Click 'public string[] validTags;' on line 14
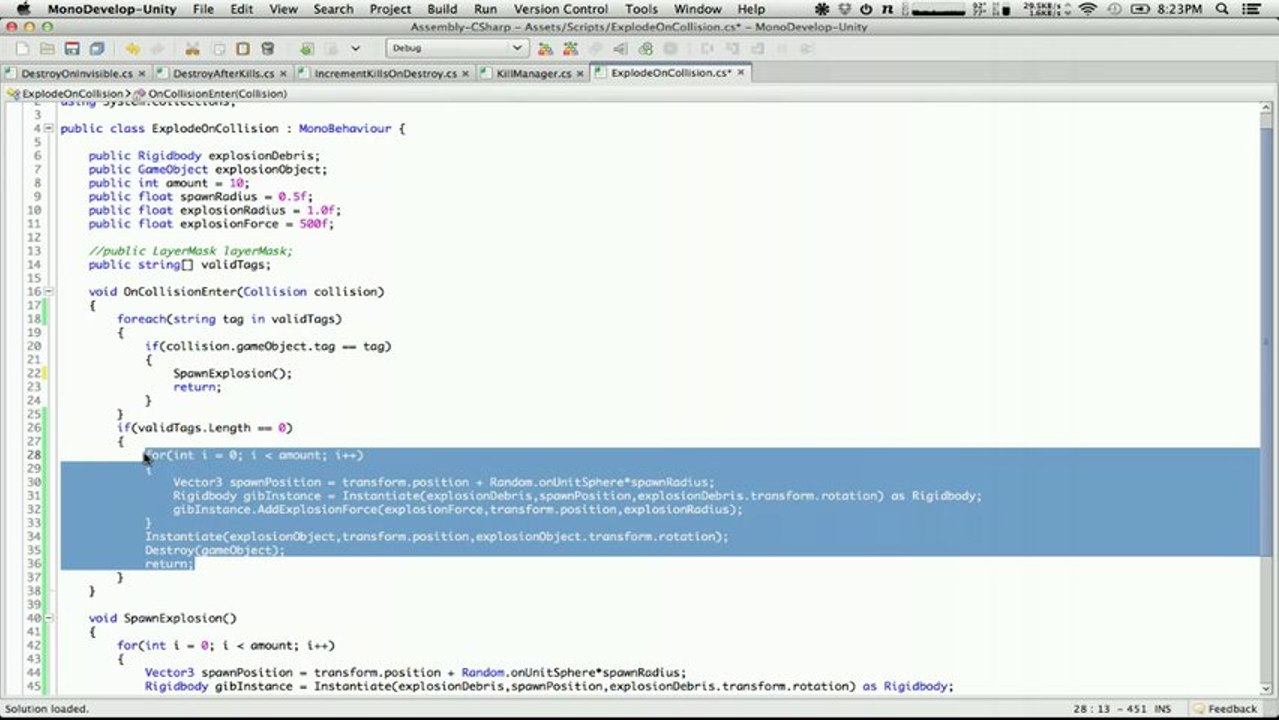This screenshot has width=1279, height=720. tap(179, 265)
